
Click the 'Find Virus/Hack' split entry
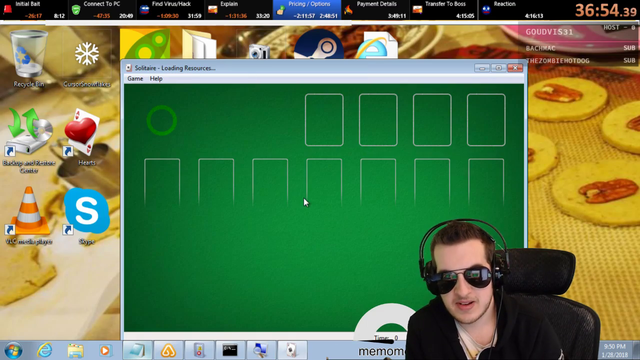[x=170, y=10]
